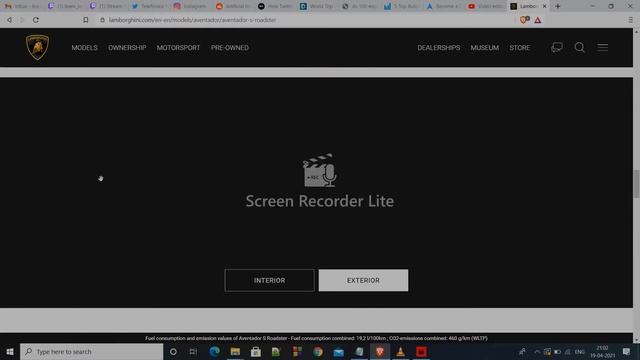
Task: Open site search magnifier icon
Action: pos(580,47)
